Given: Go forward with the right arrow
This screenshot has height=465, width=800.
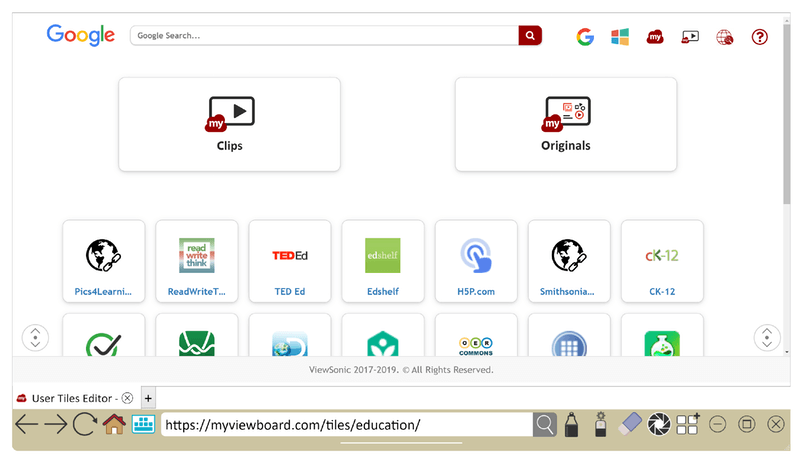Looking at the screenshot, I should pos(56,424).
